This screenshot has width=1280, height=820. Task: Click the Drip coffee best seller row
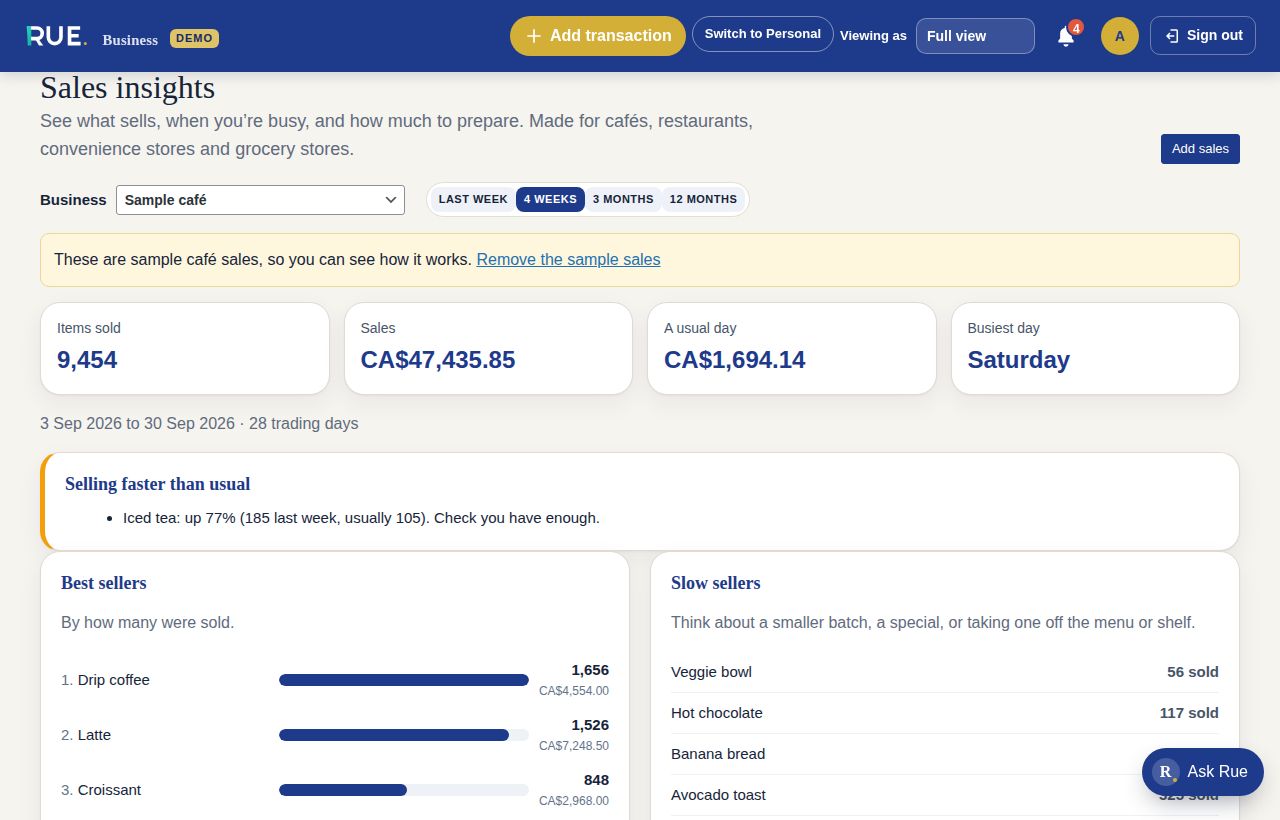pos(335,680)
